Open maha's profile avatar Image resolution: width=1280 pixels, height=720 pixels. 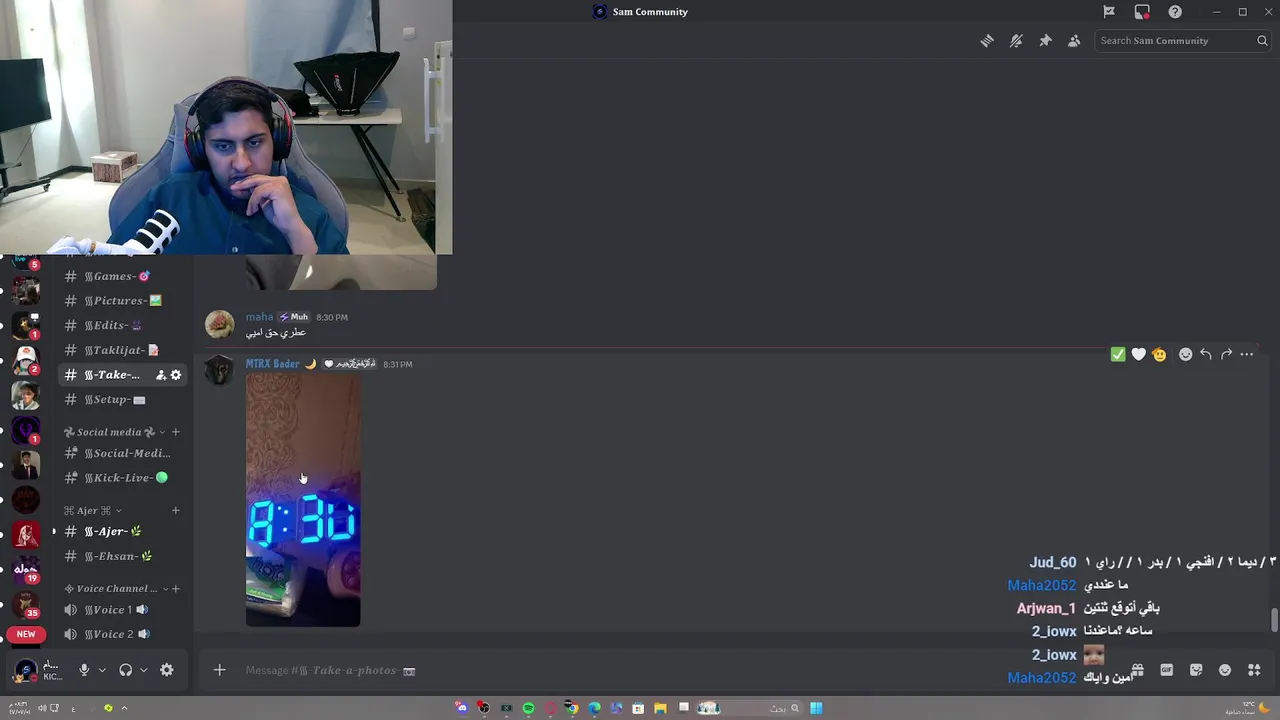(x=219, y=325)
